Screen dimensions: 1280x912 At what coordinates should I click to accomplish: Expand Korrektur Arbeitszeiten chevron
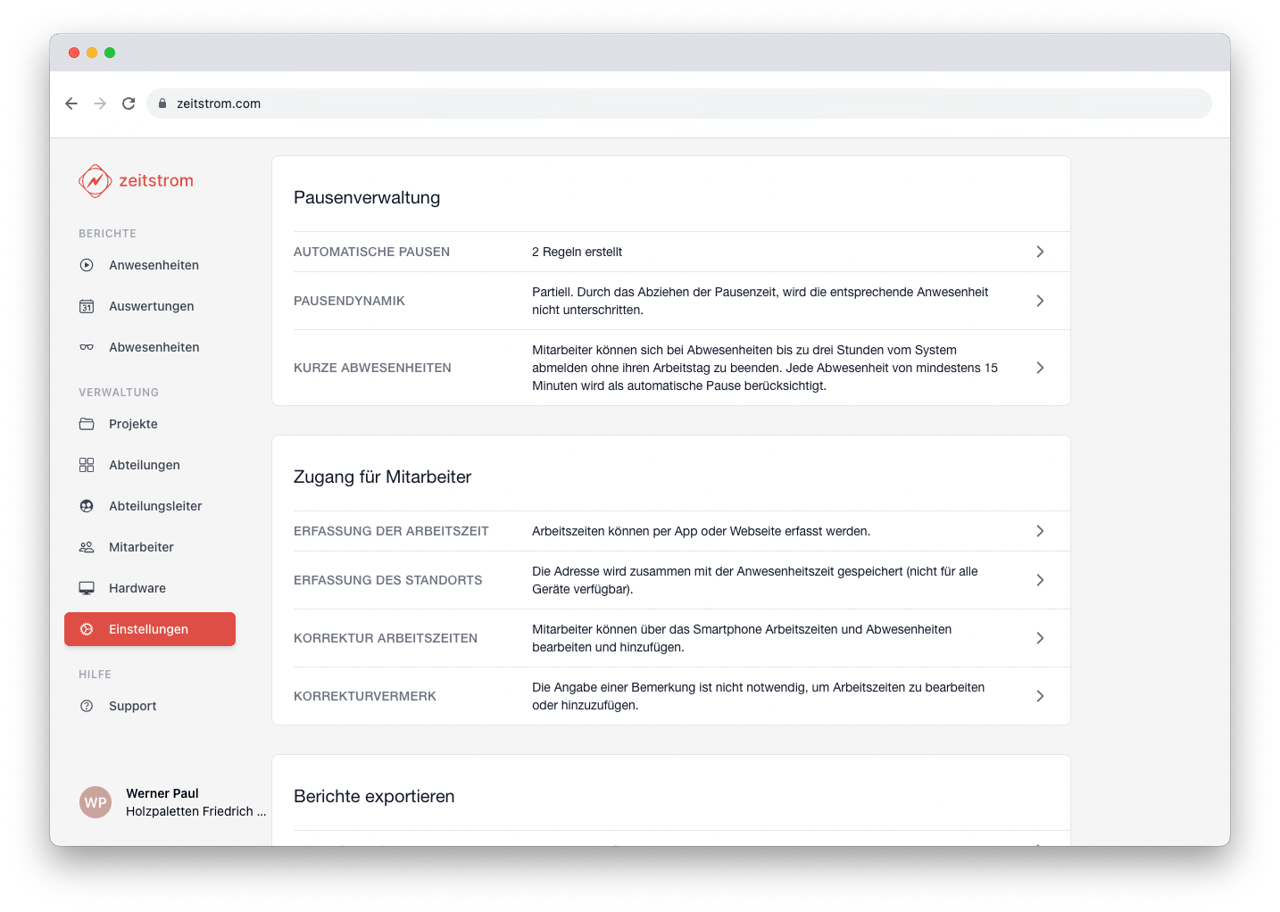[x=1040, y=638]
